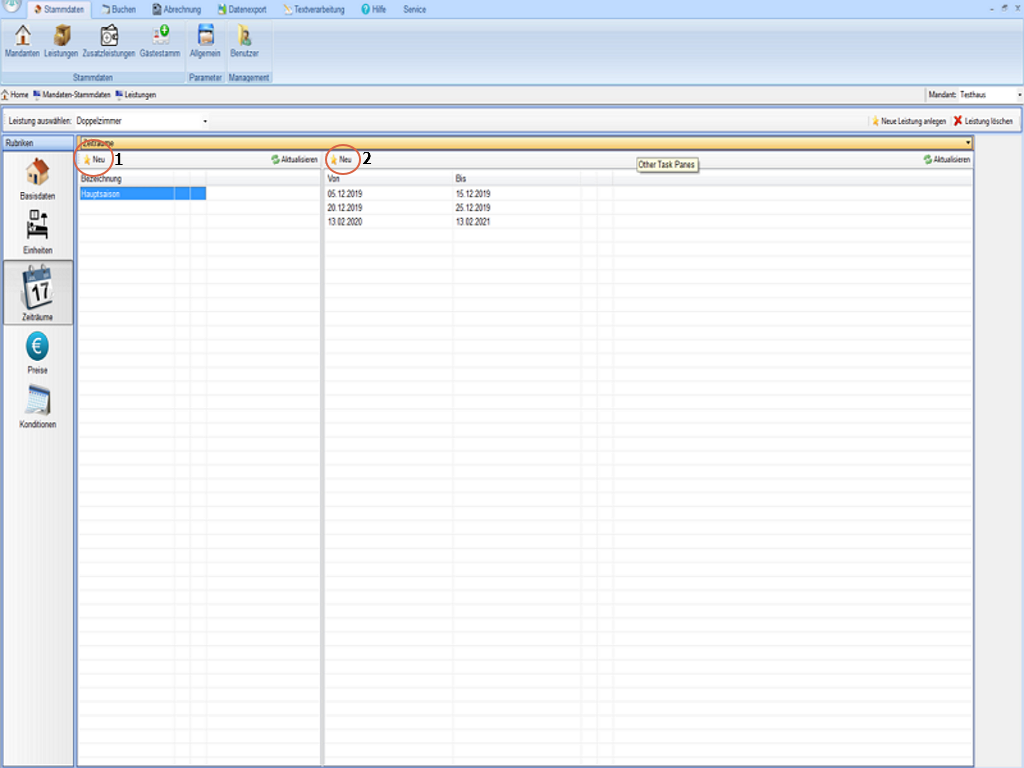
Task: Select Basisdaten in the Rubriken sidebar
Action: tap(38, 180)
